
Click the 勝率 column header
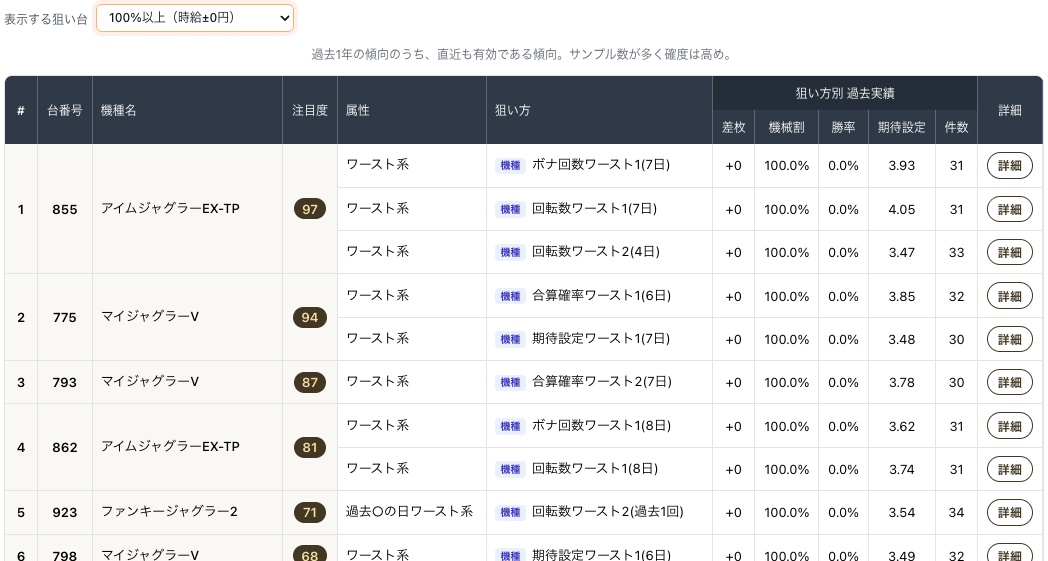(843, 127)
